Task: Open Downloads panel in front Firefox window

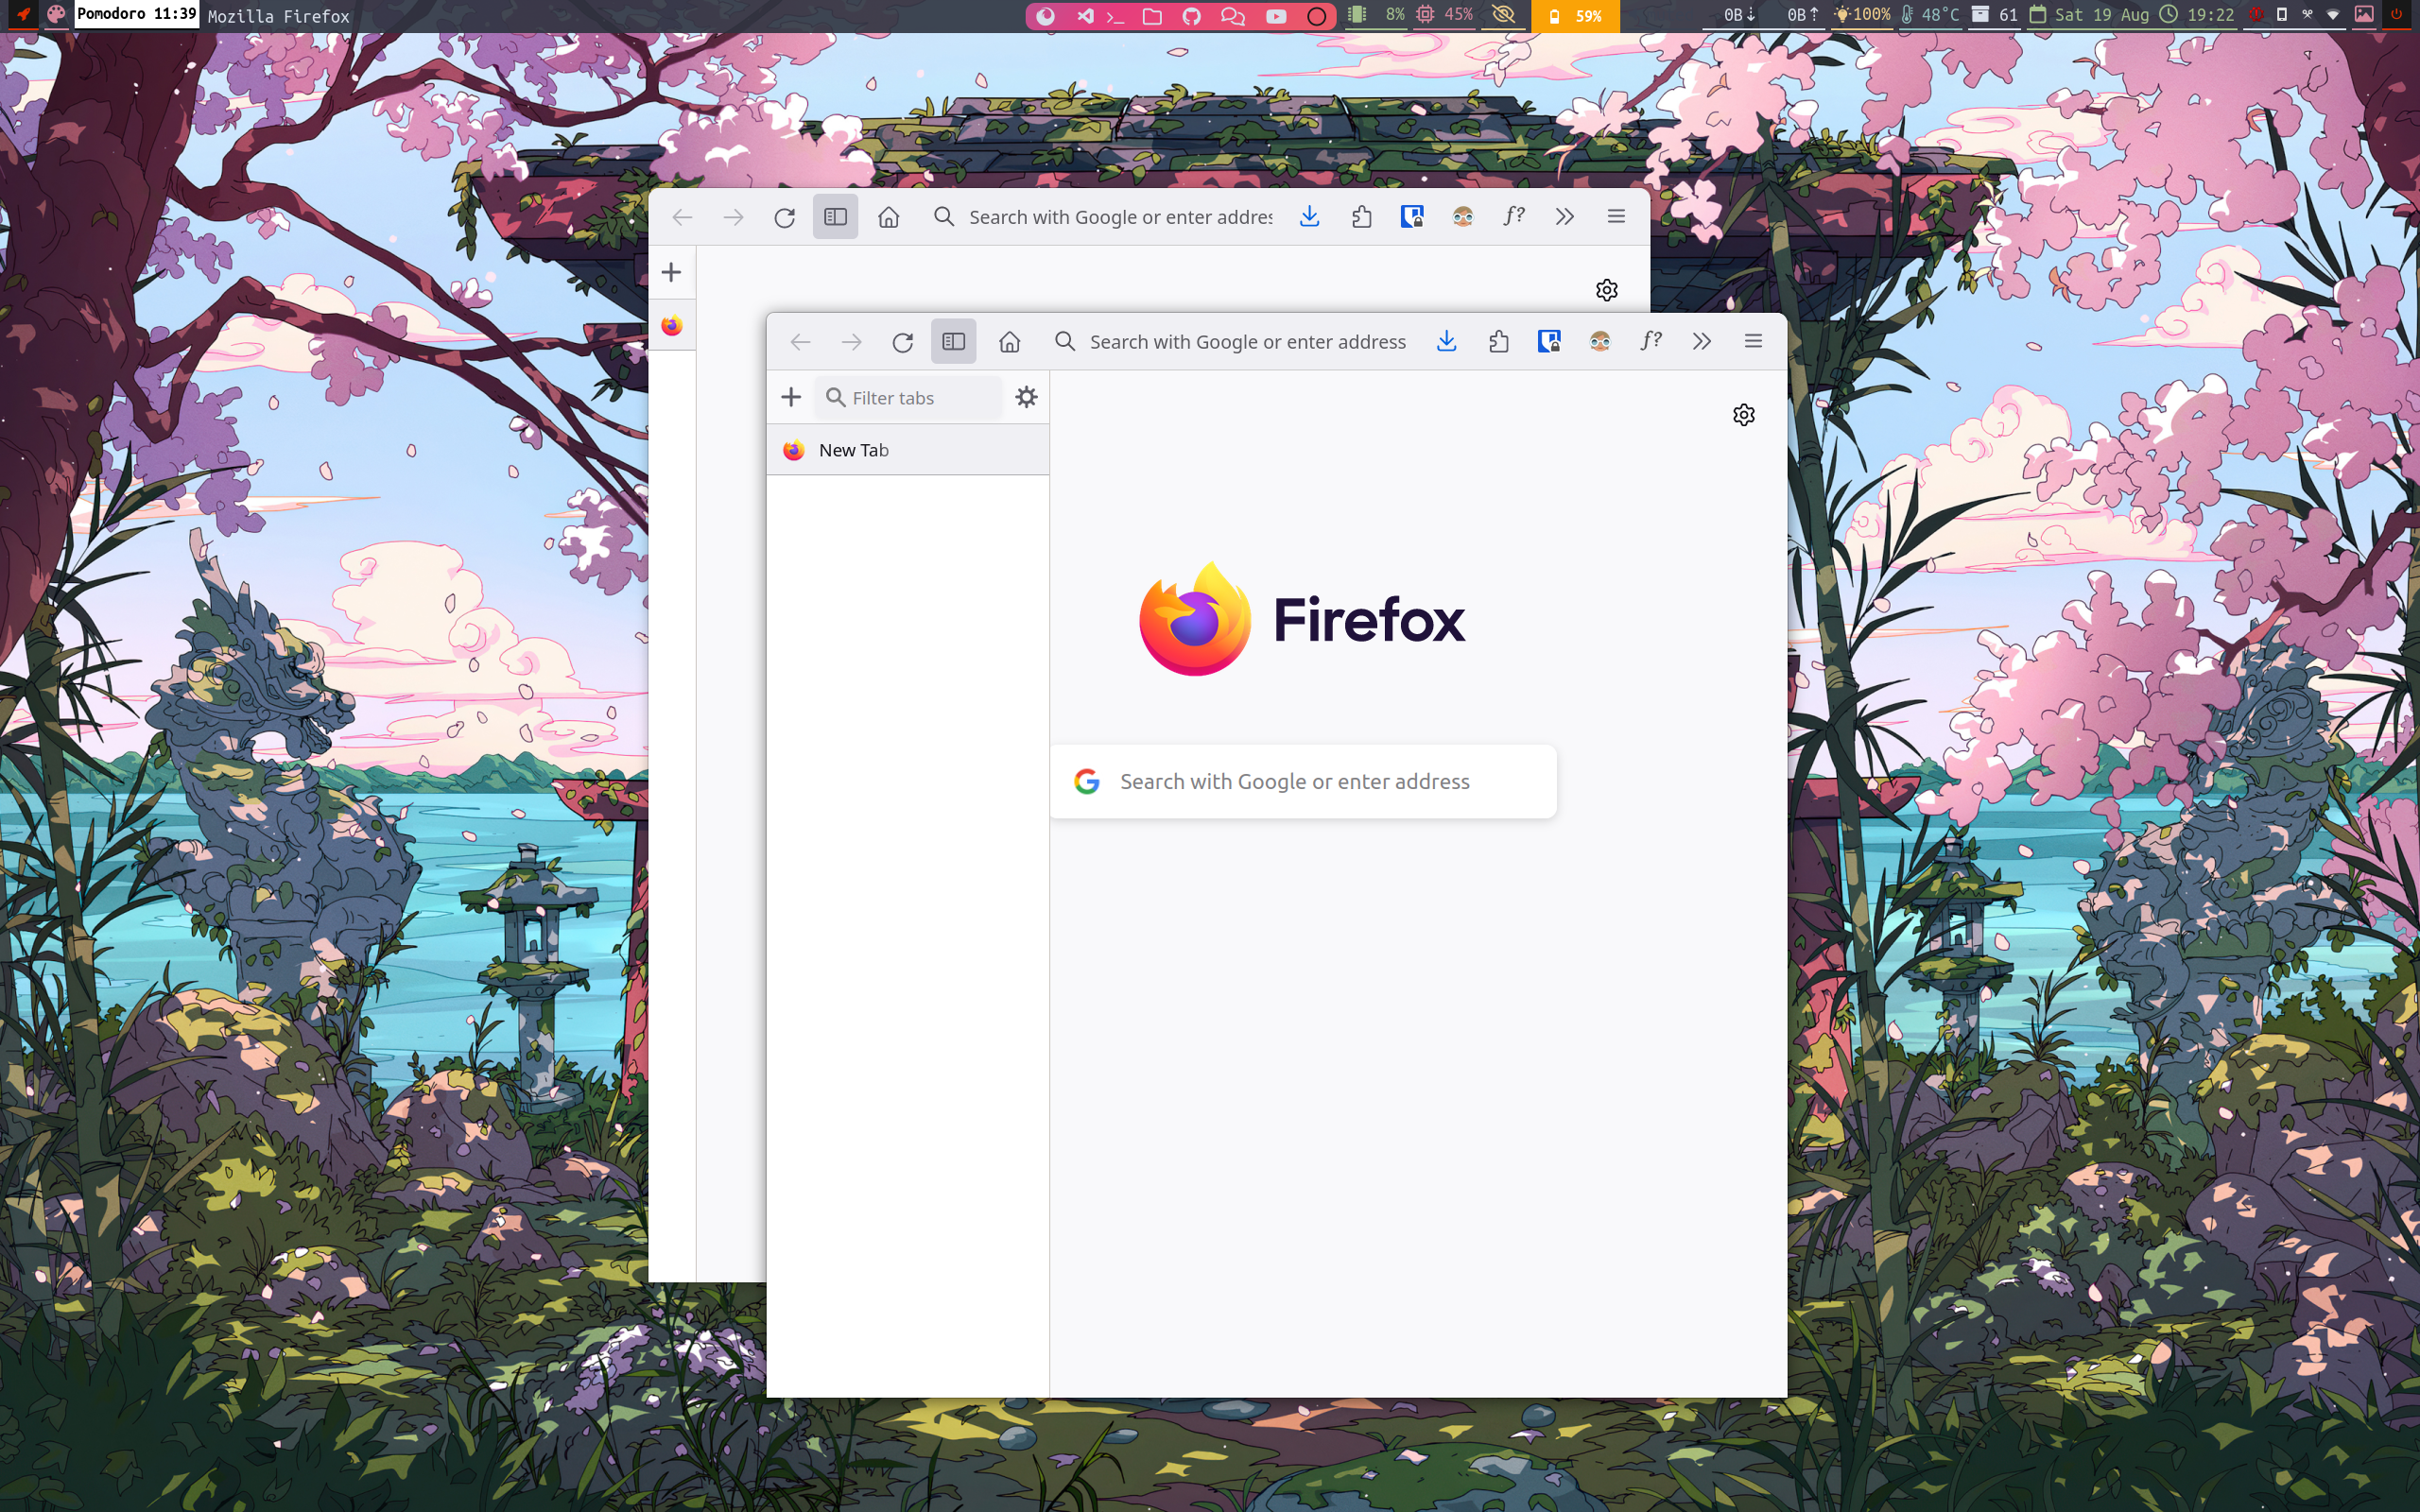Action: [x=1446, y=342]
